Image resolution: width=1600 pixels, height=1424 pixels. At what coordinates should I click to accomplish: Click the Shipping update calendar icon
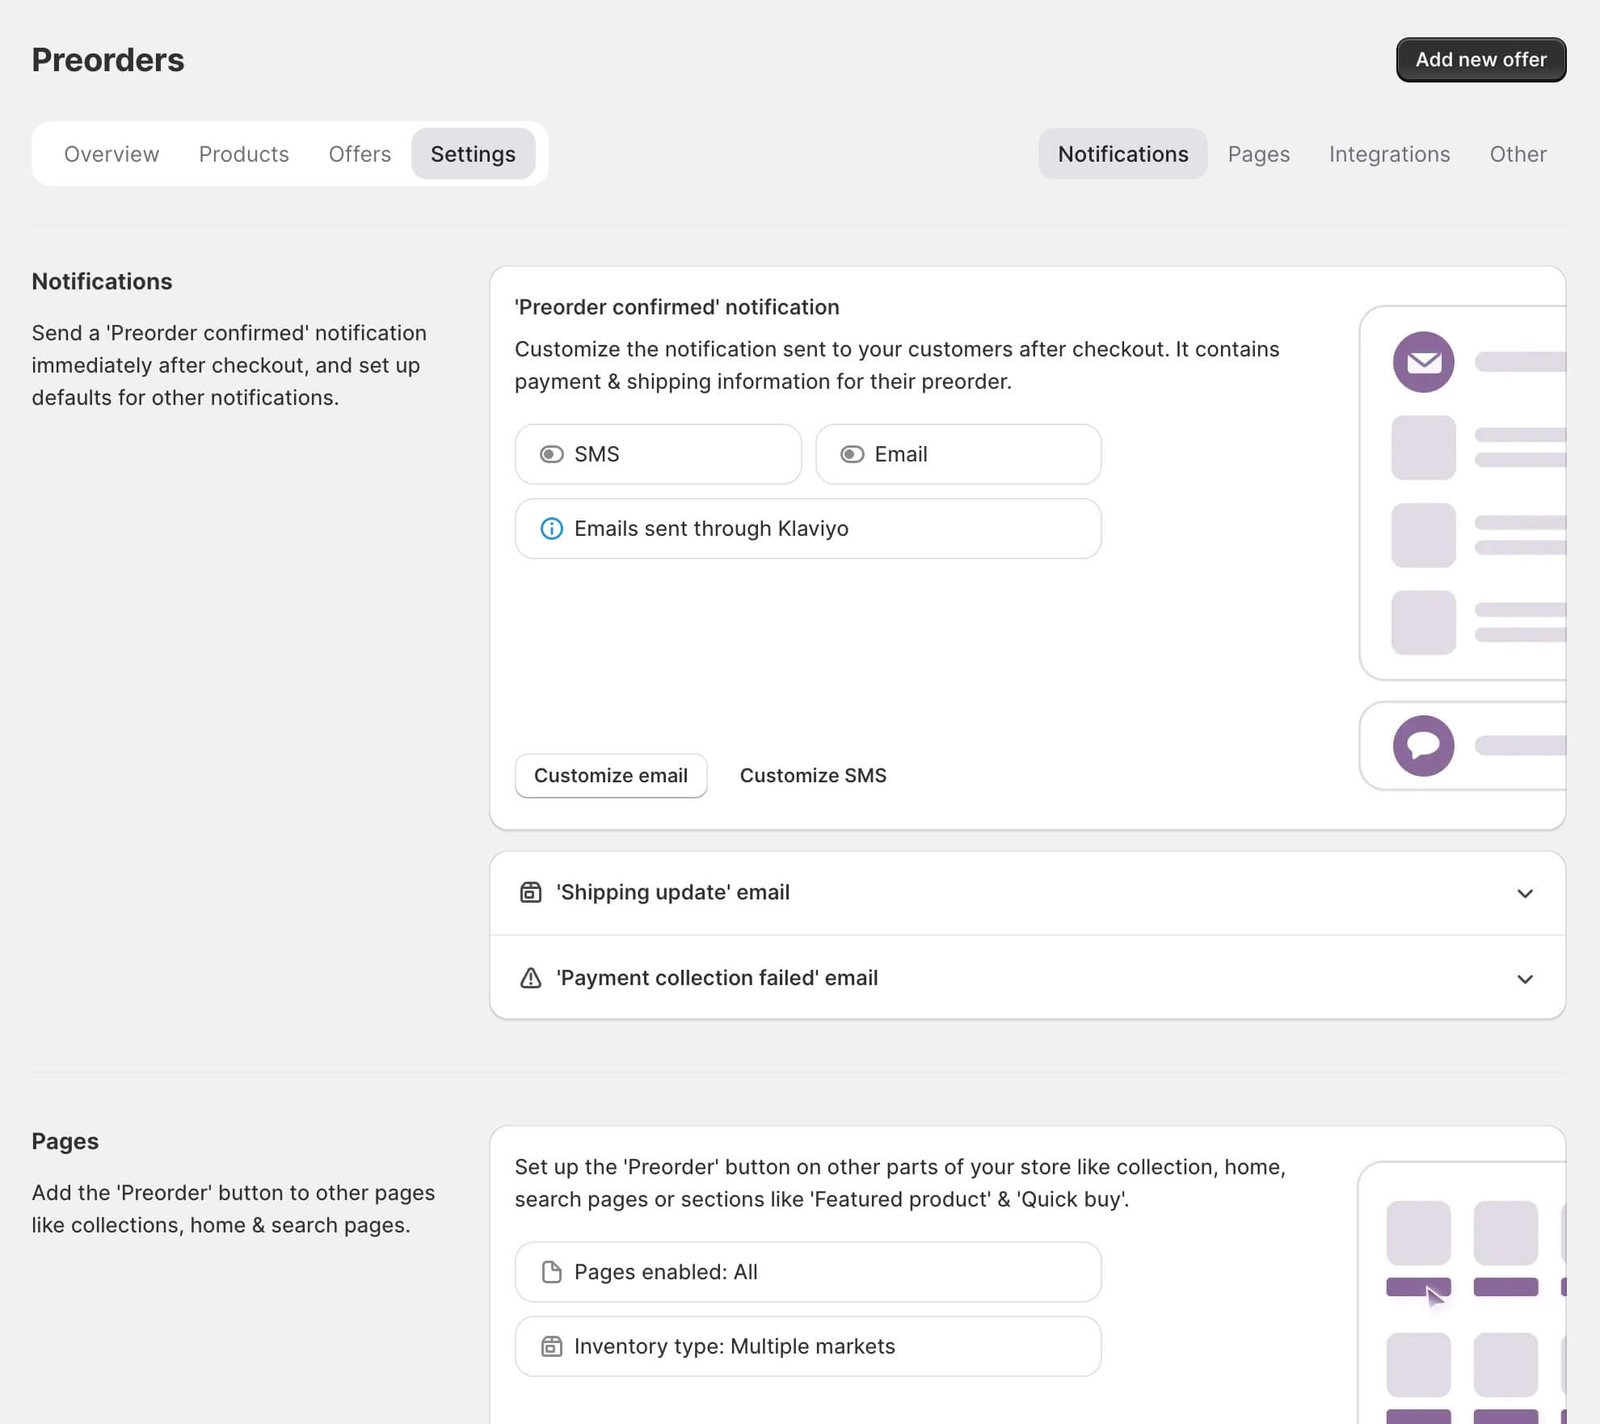click(531, 892)
